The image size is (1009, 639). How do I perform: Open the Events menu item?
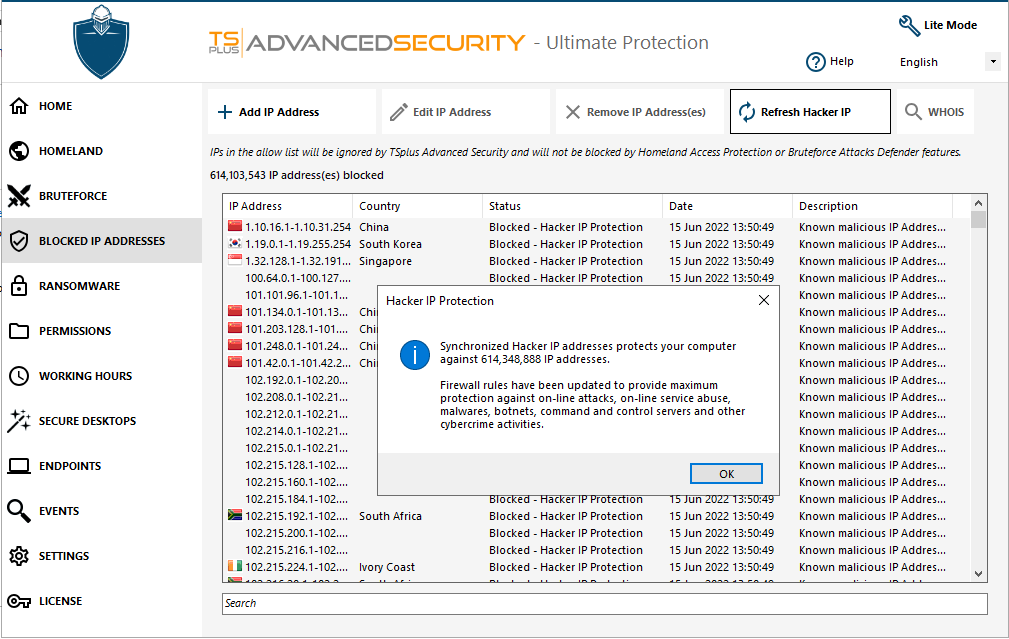58,511
